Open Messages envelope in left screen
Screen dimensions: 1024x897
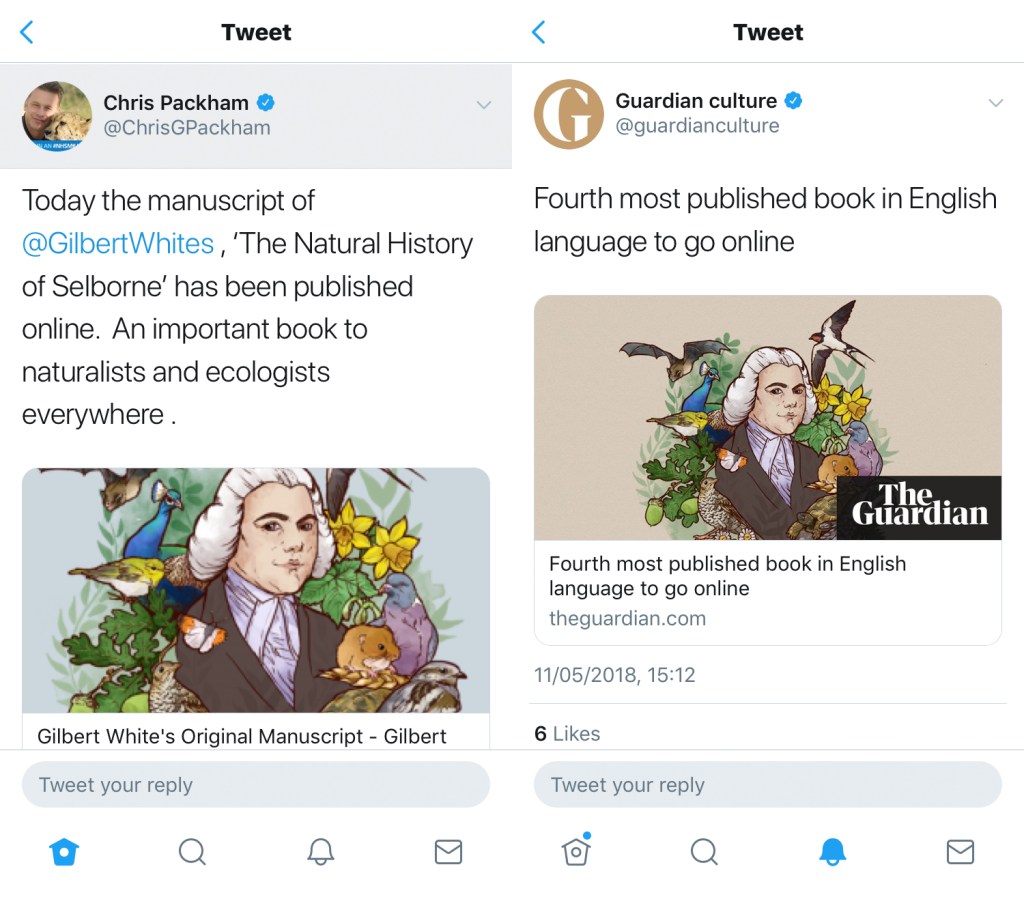(x=448, y=851)
